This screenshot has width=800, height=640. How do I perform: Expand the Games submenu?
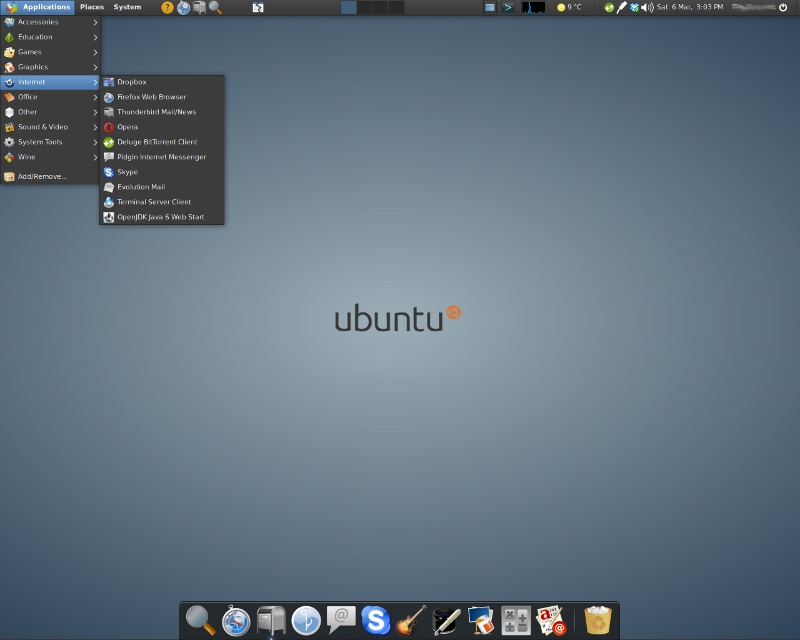coord(51,52)
